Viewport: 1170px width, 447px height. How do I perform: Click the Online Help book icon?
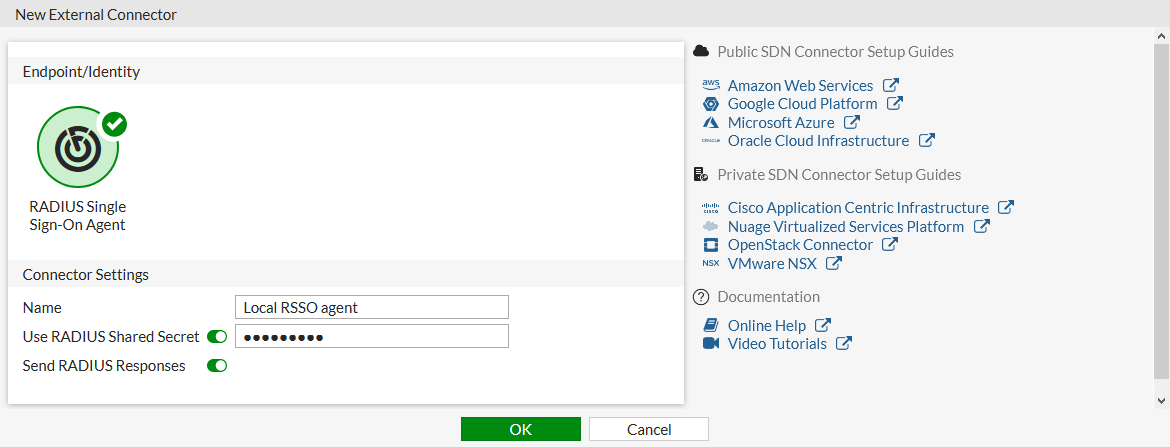[711, 326]
